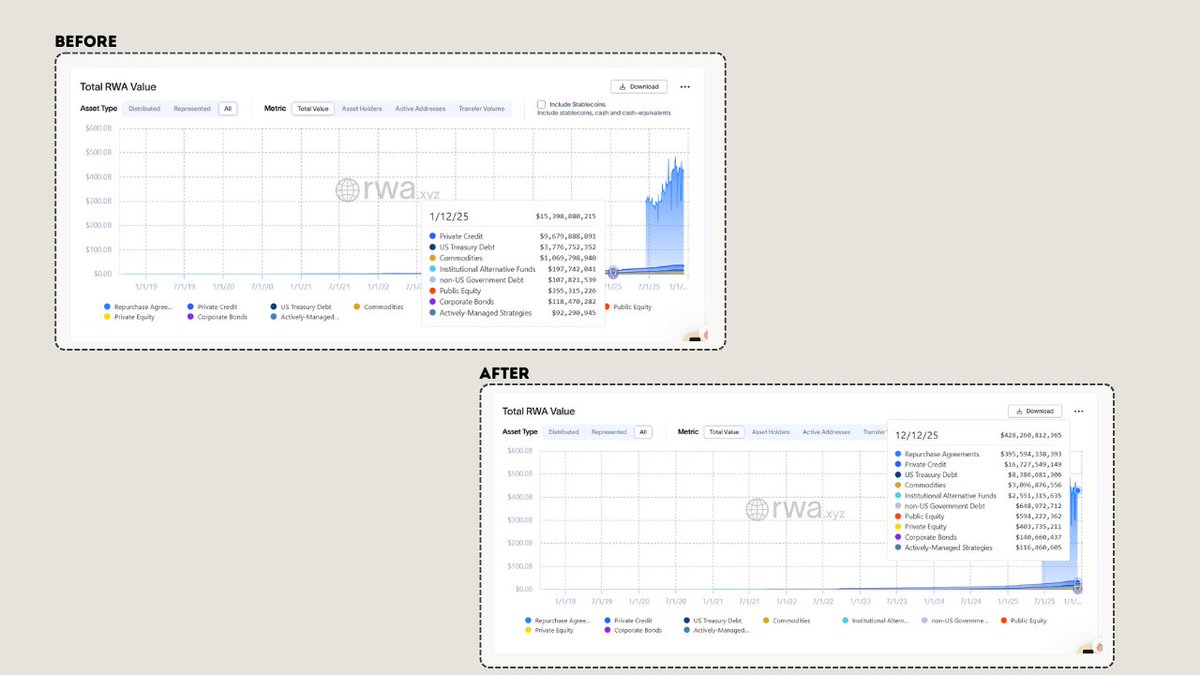Select Represented asset type in BEFORE panel
Screen dimensions: 1200x675
(x=192, y=108)
